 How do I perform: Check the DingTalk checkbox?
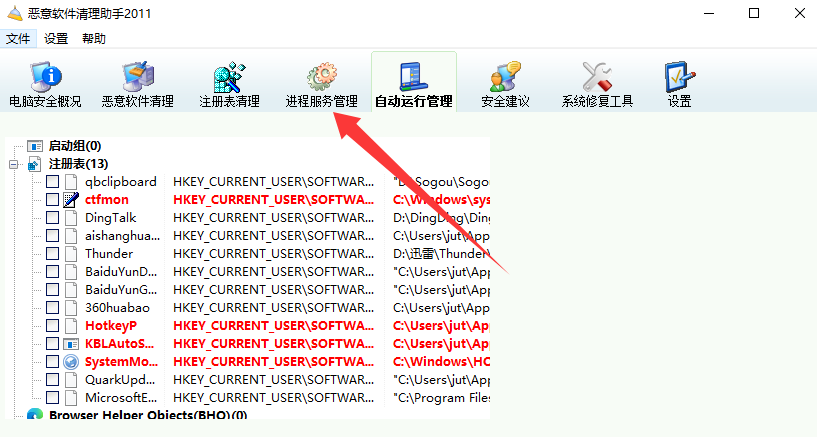coord(52,218)
